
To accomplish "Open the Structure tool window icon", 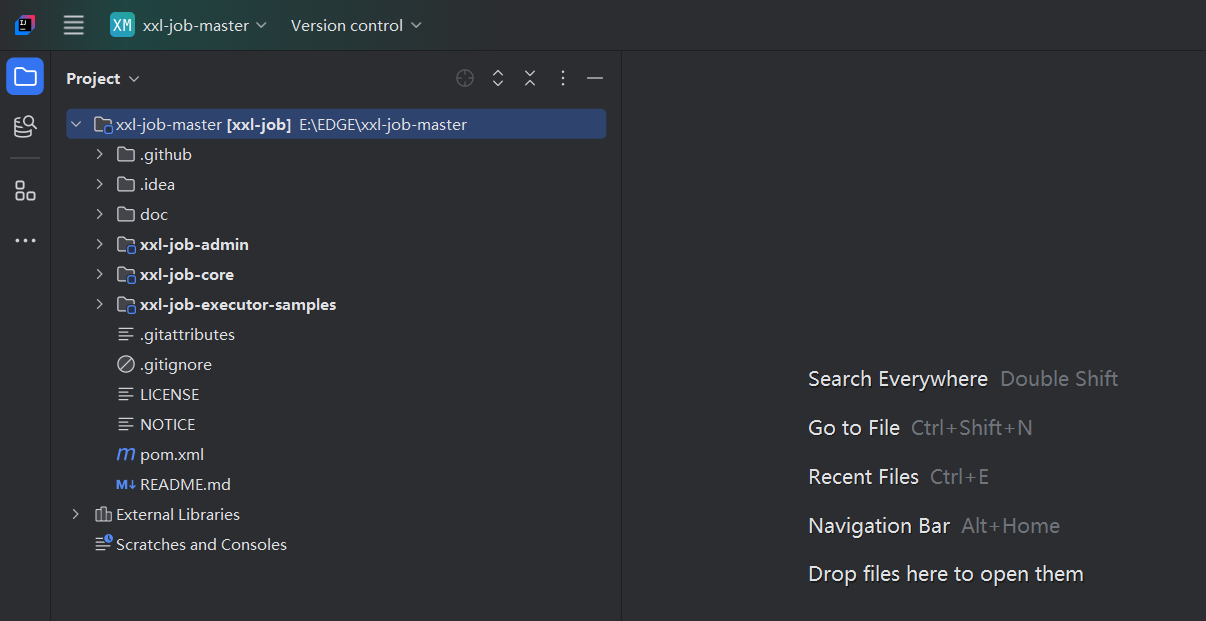I will (x=25, y=191).
